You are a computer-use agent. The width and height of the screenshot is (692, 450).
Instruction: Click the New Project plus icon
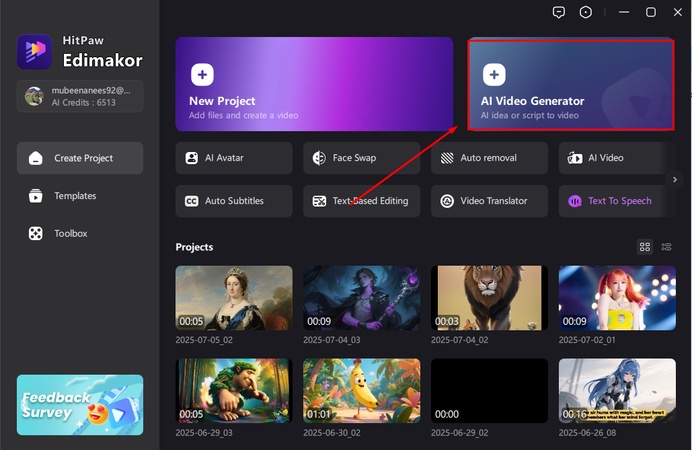pyautogui.click(x=202, y=75)
